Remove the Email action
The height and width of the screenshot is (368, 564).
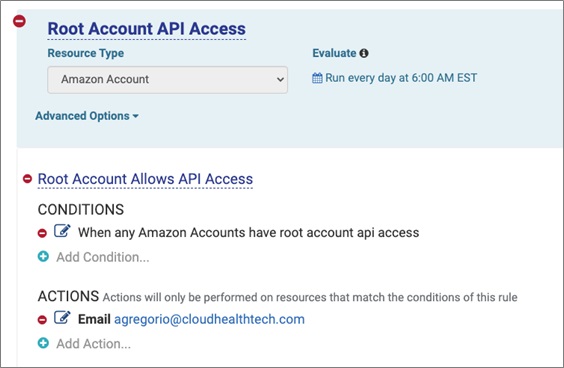point(42,319)
